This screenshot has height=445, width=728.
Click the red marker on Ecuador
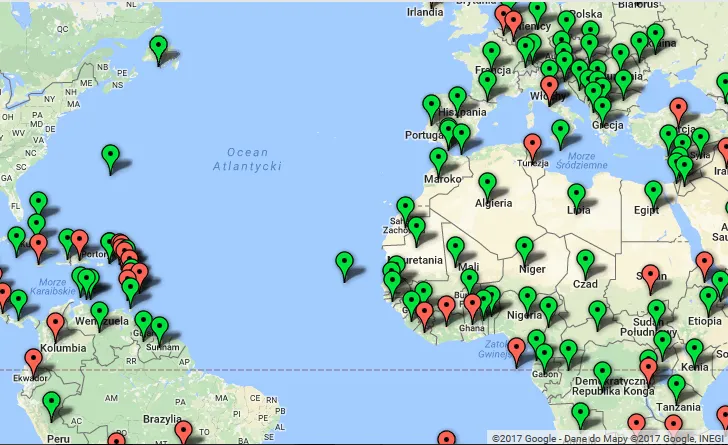pos(33,363)
